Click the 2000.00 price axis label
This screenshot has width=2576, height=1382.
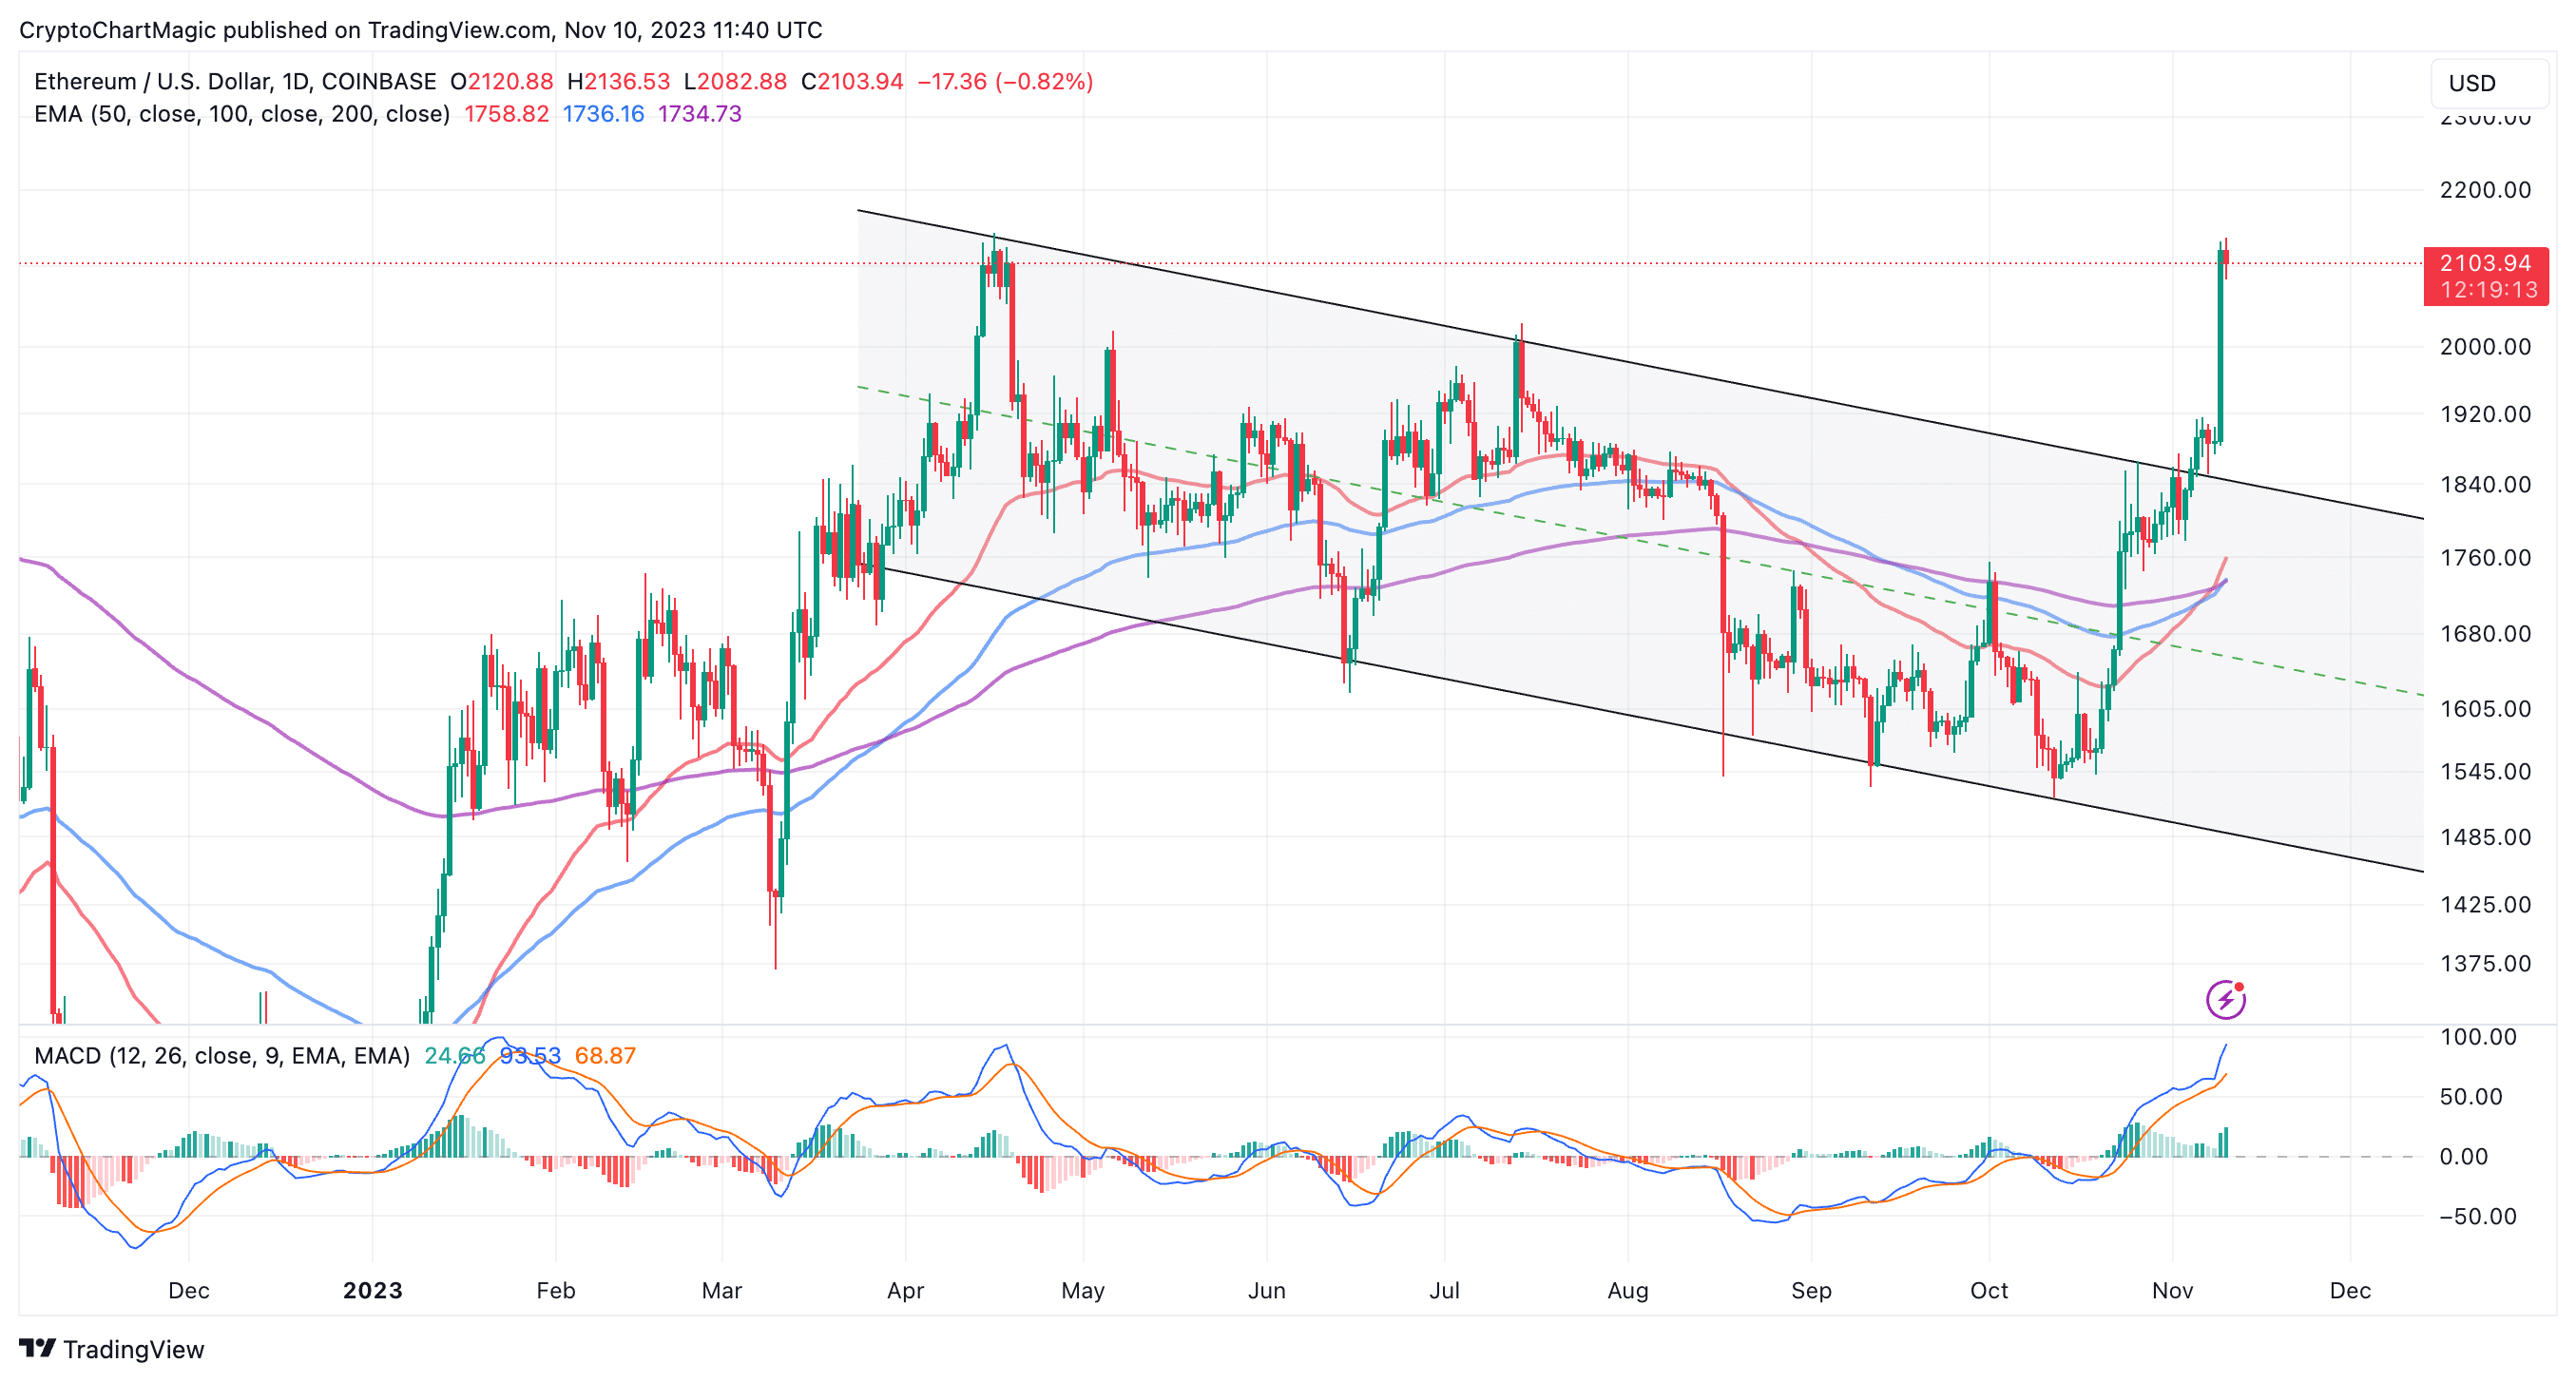2485,347
